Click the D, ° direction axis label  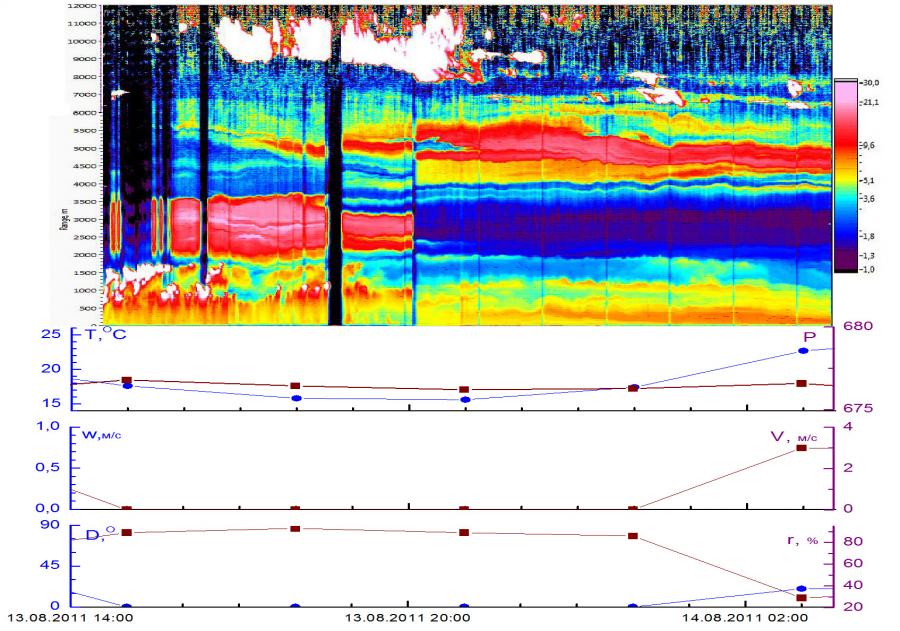click(98, 537)
